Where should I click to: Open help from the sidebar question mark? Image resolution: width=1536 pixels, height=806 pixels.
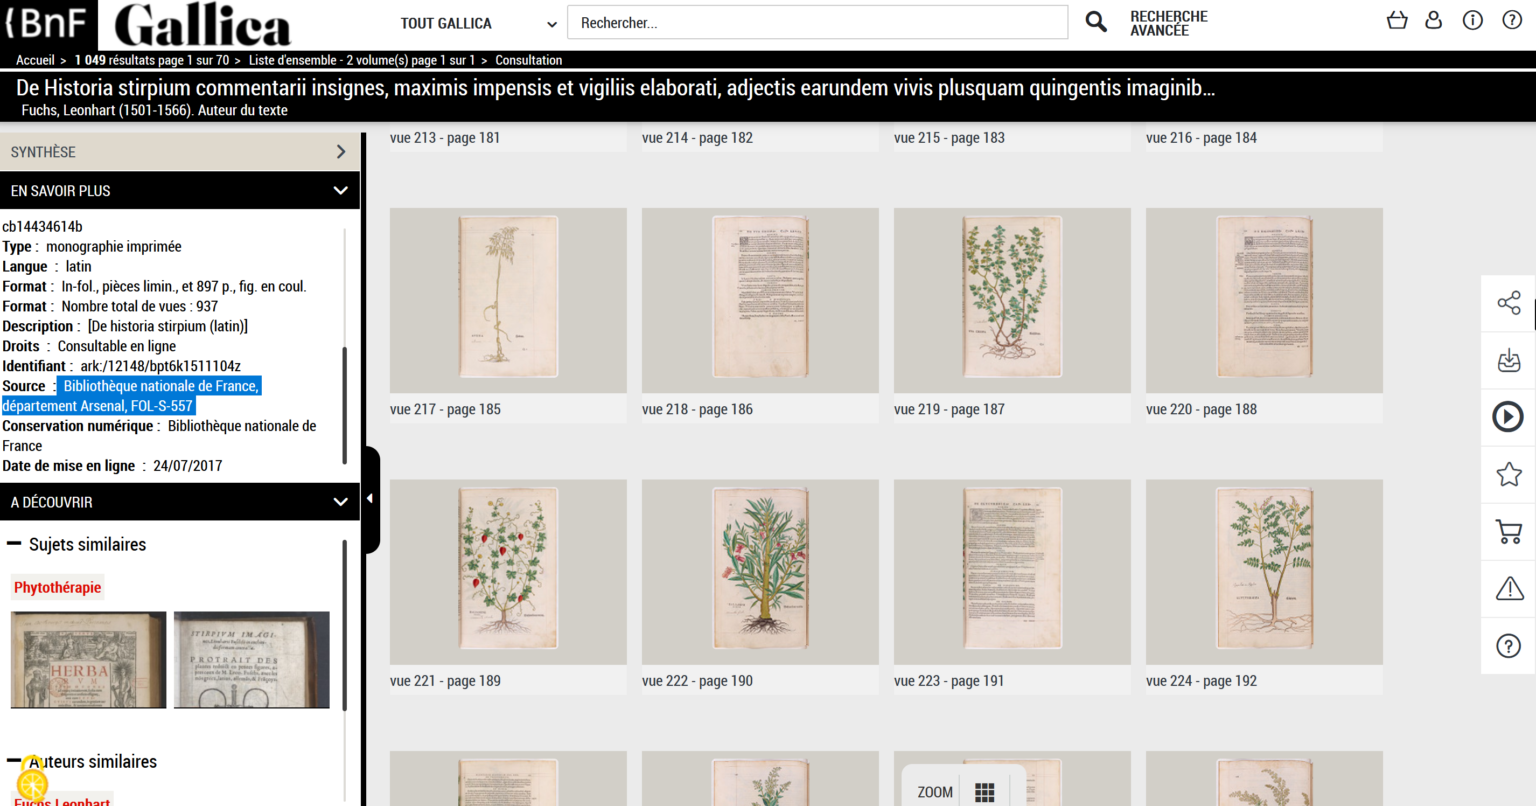(1507, 645)
